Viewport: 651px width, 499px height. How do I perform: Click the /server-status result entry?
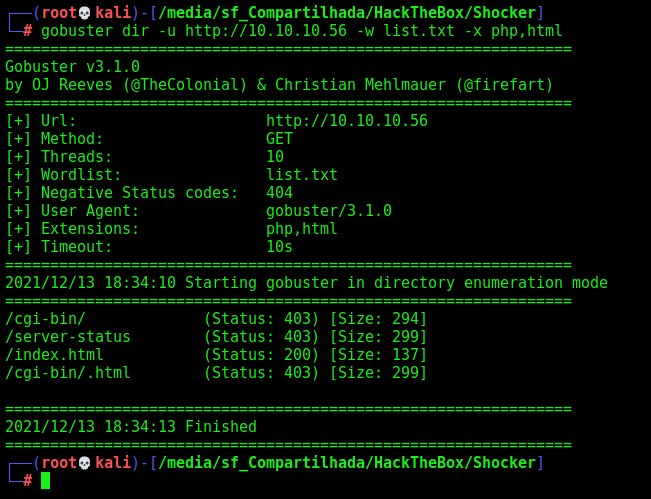coord(68,337)
